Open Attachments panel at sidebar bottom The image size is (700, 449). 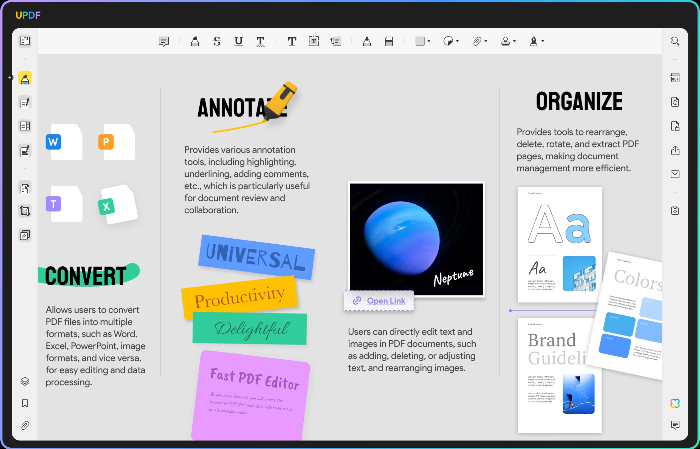[25, 425]
